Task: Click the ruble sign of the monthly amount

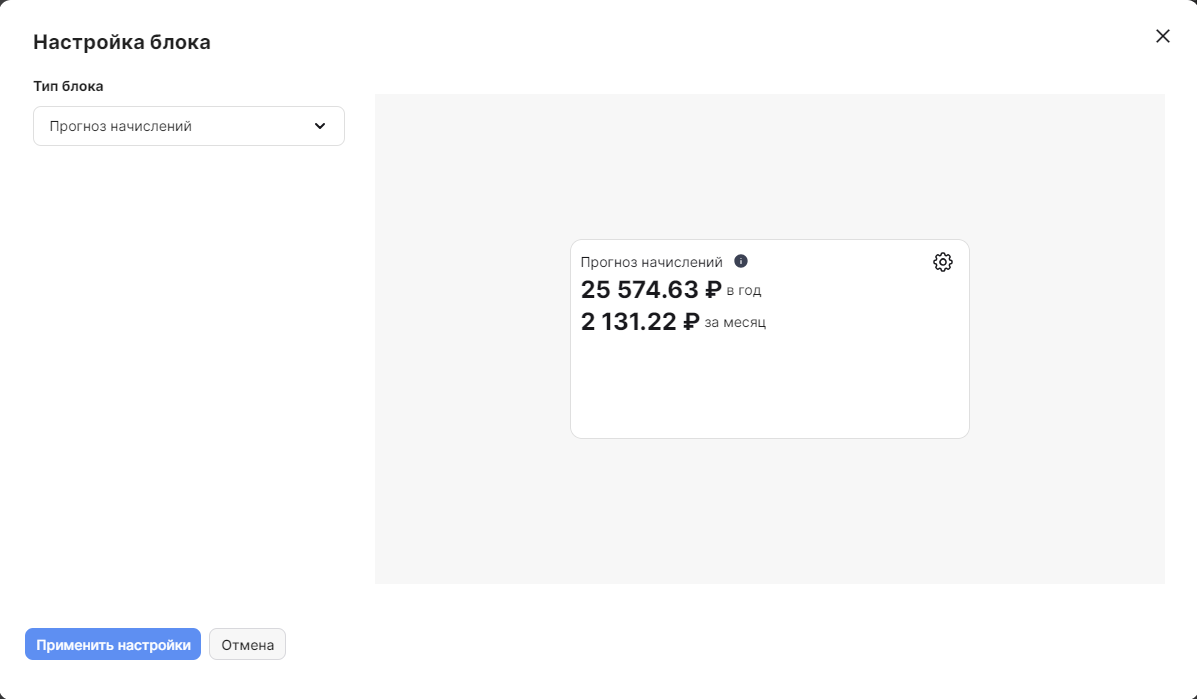Action: (690, 322)
